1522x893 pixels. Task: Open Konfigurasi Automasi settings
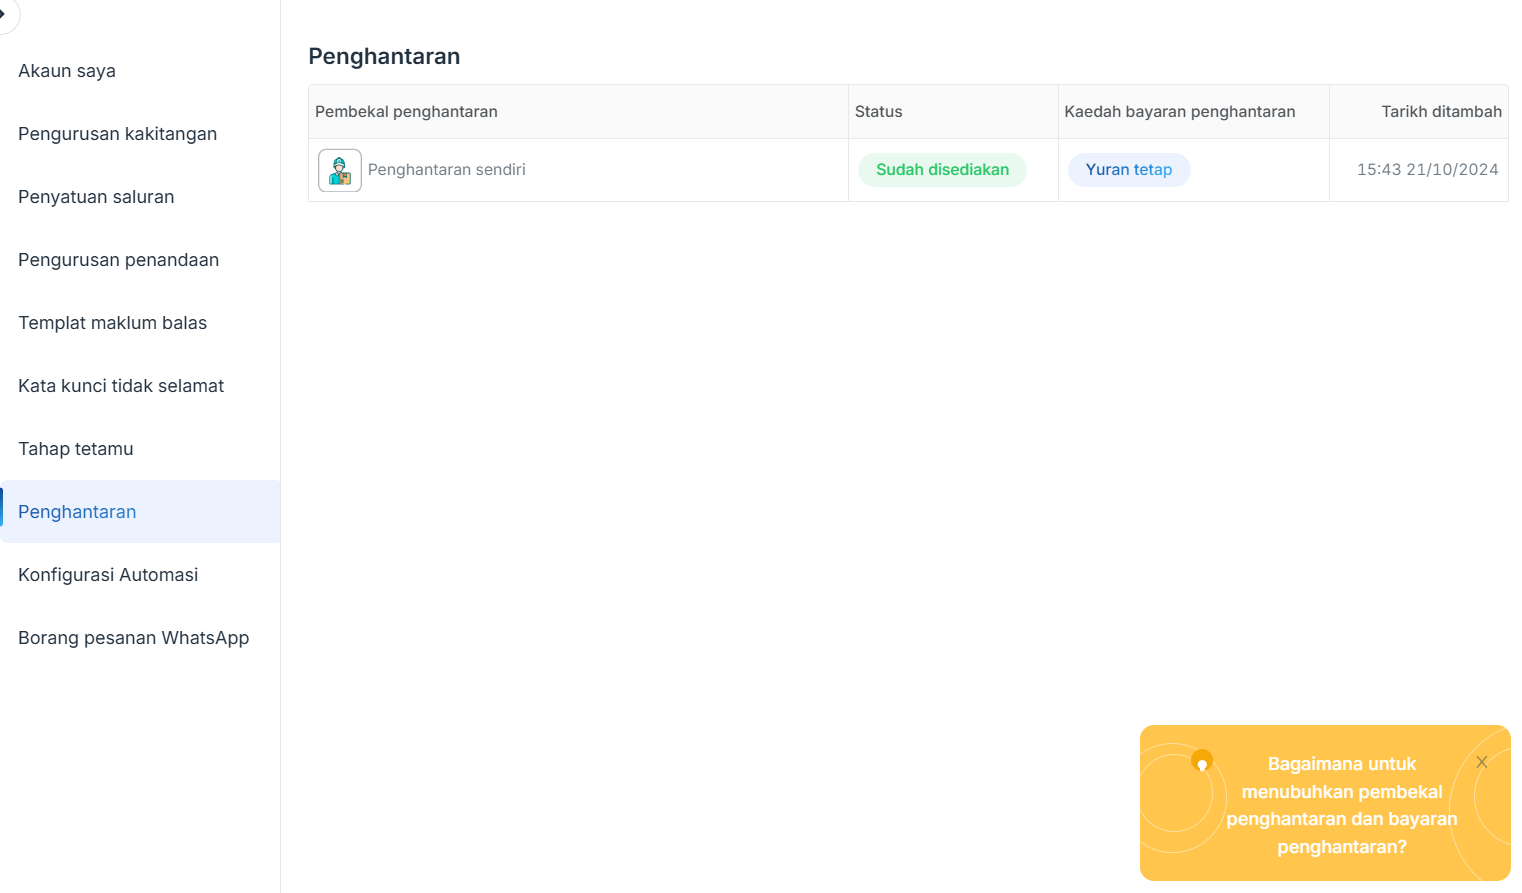[x=108, y=575]
